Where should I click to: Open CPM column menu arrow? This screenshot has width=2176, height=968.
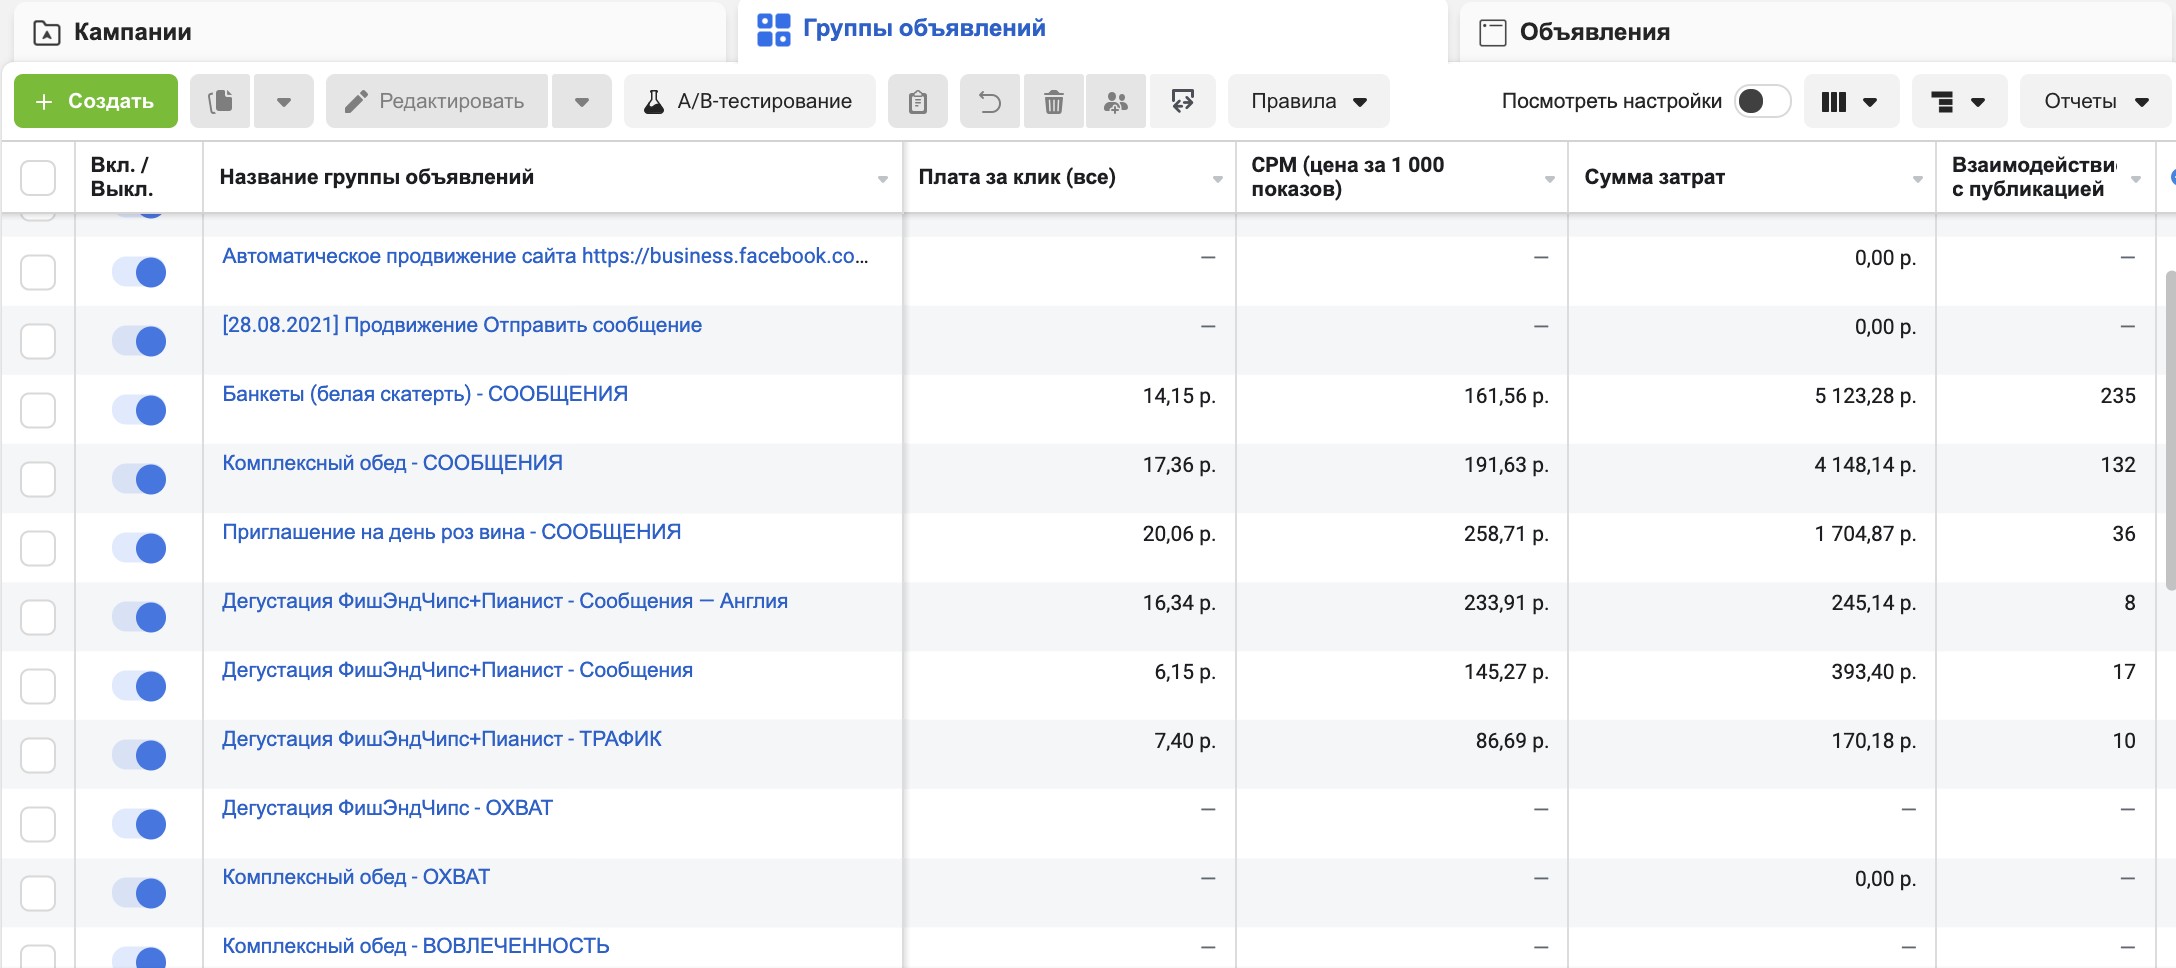tap(1550, 179)
